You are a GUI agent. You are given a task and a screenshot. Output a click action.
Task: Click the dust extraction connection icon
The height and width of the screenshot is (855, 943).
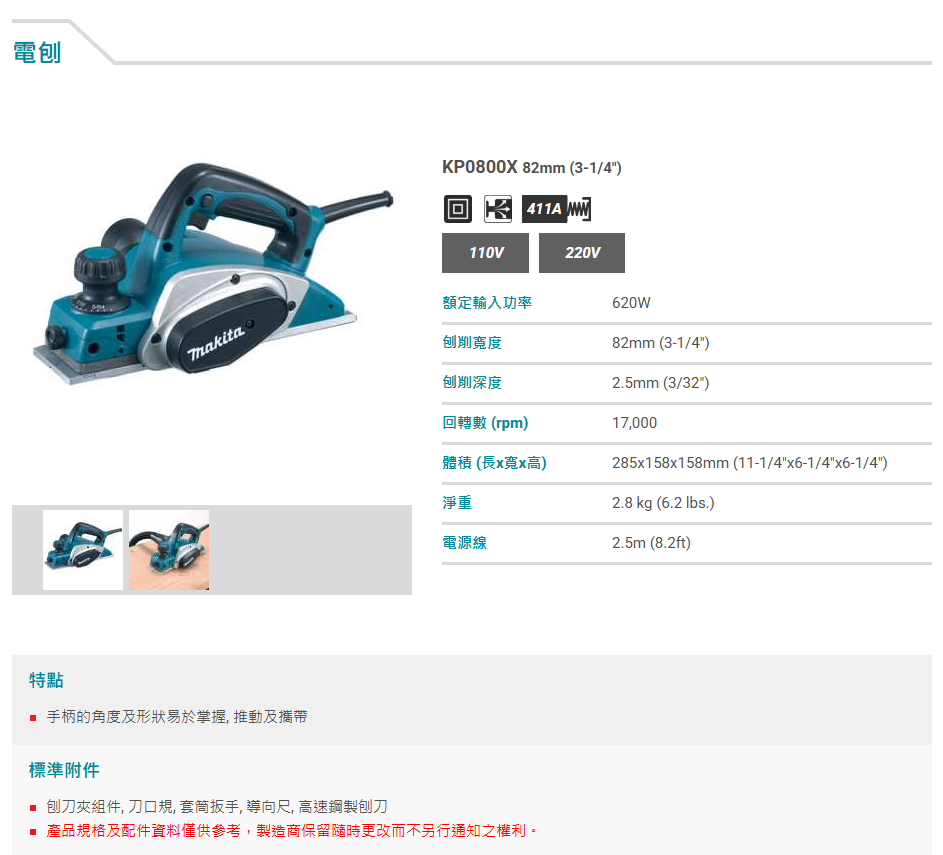point(498,209)
